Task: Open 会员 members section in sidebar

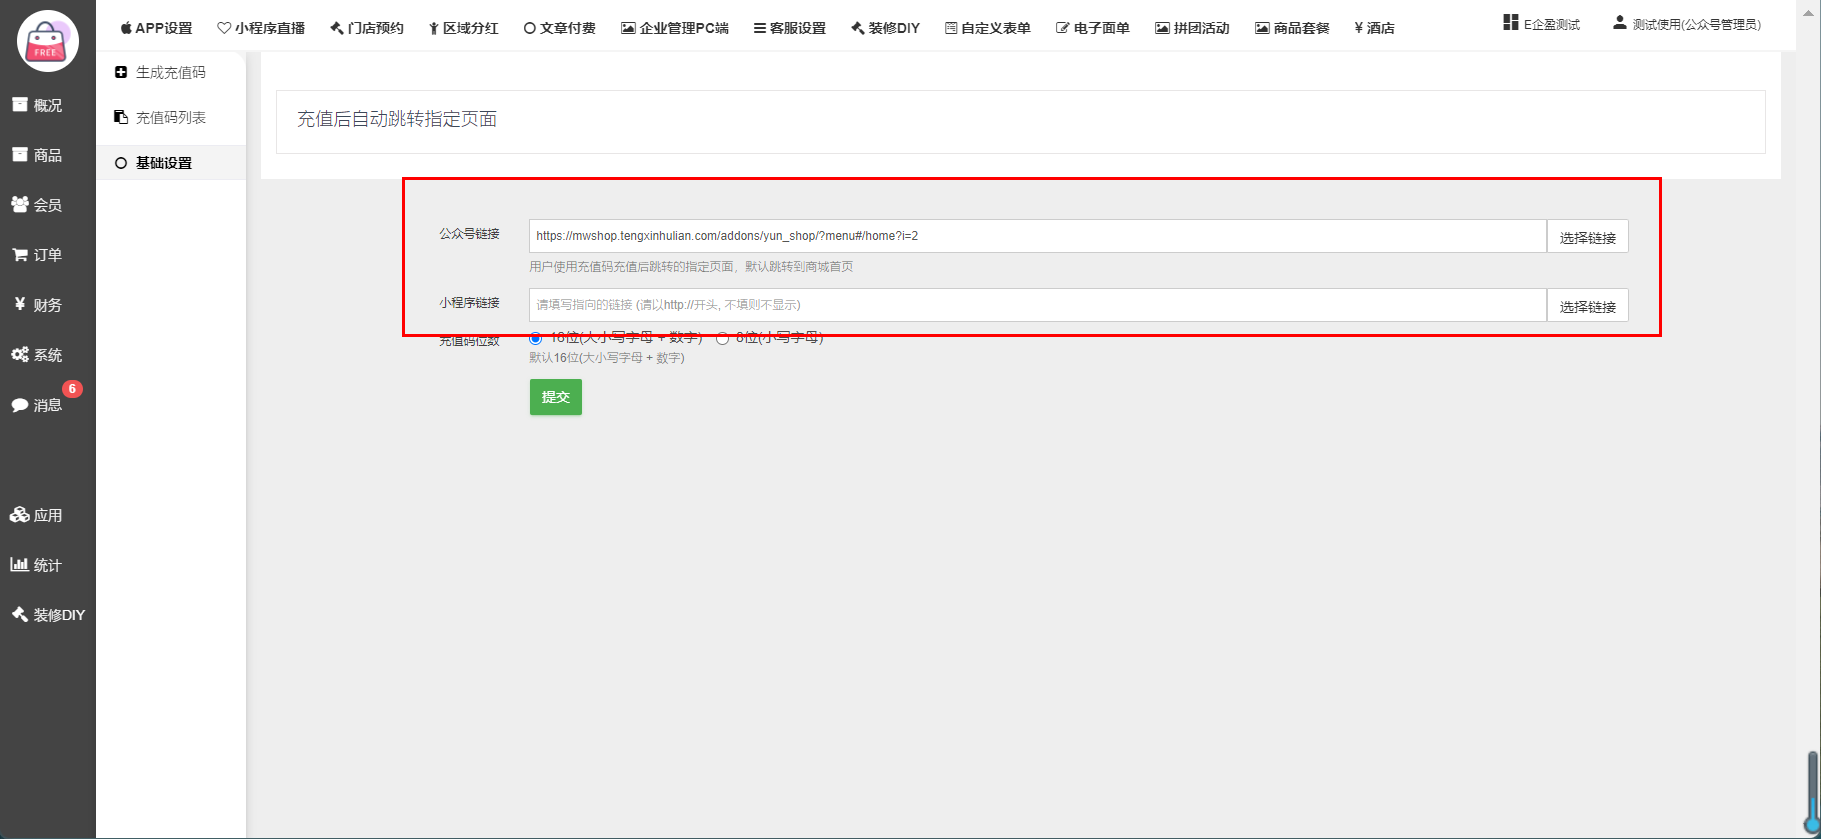Action: (37, 205)
